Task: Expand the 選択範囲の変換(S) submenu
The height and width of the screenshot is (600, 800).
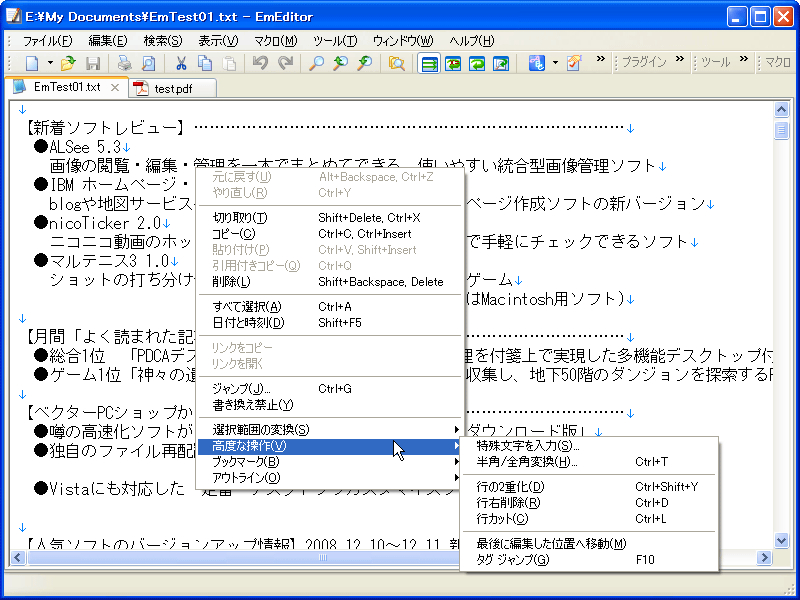Action: [x=330, y=430]
